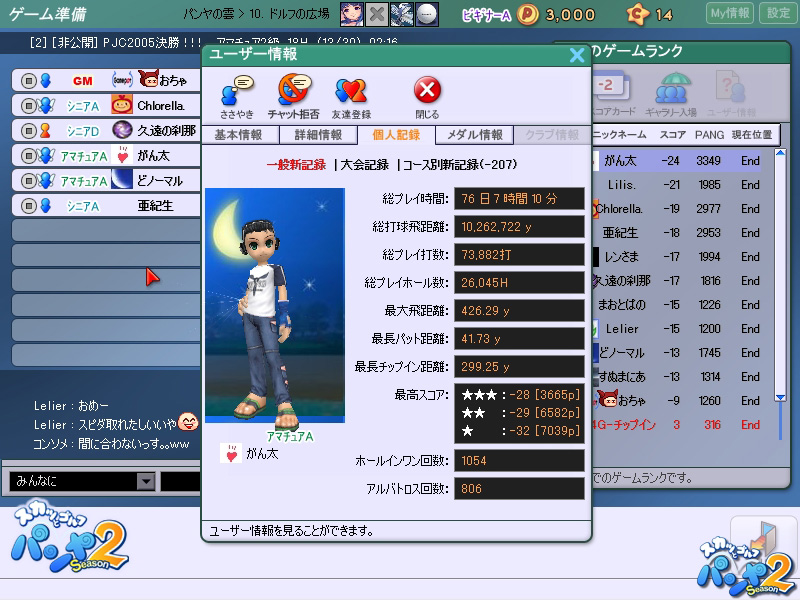The width and height of the screenshot is (800, 600).
Task: Click the gray X item slot icon
Action: 377,14
